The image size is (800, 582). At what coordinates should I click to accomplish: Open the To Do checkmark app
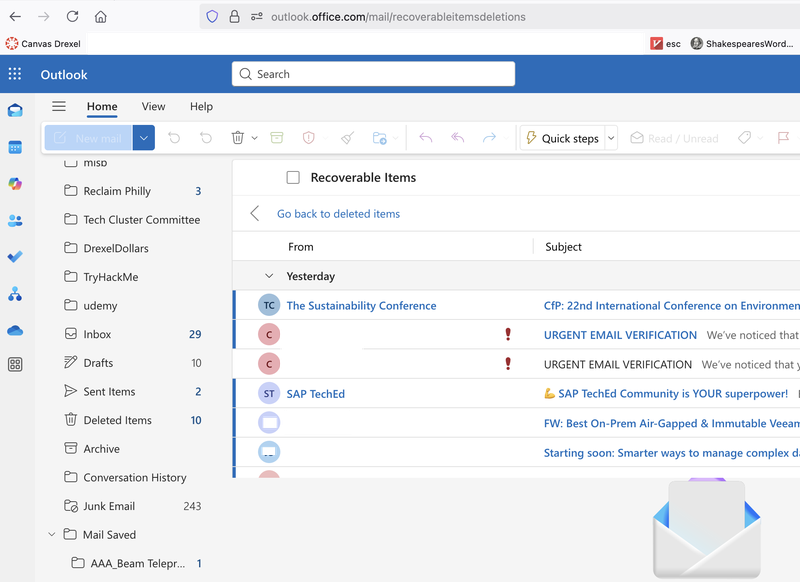click(15, 257)
